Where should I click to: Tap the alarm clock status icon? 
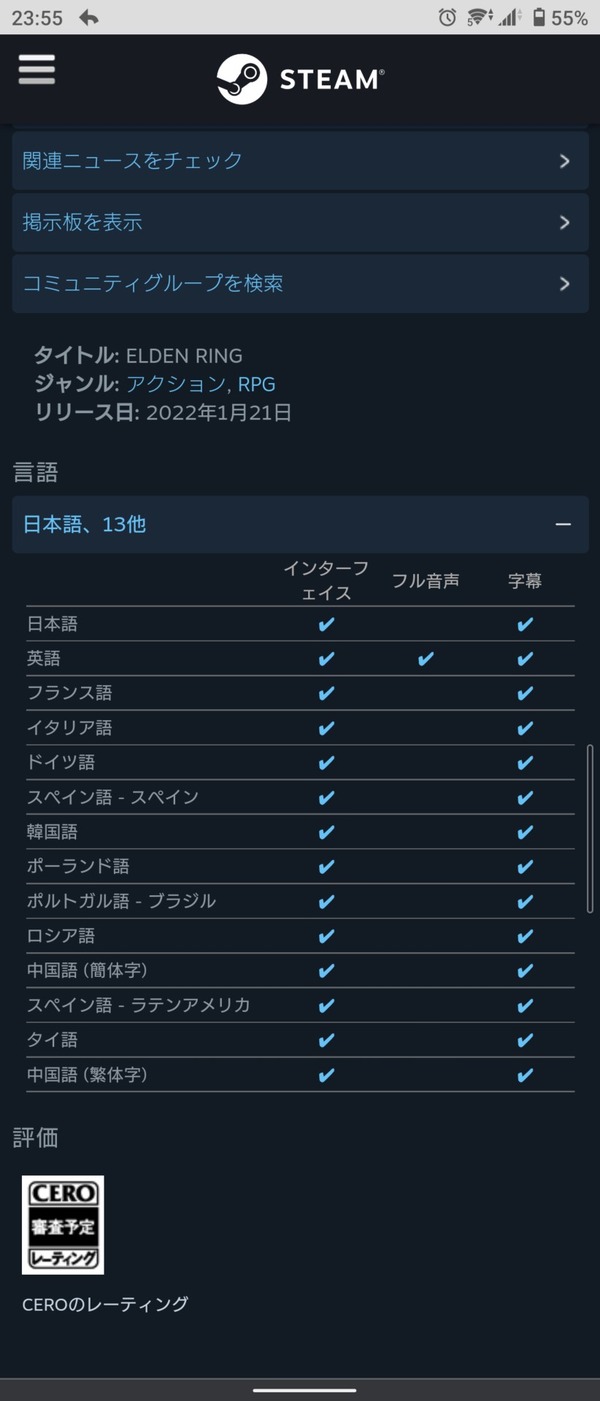click(x=447, y=17)
